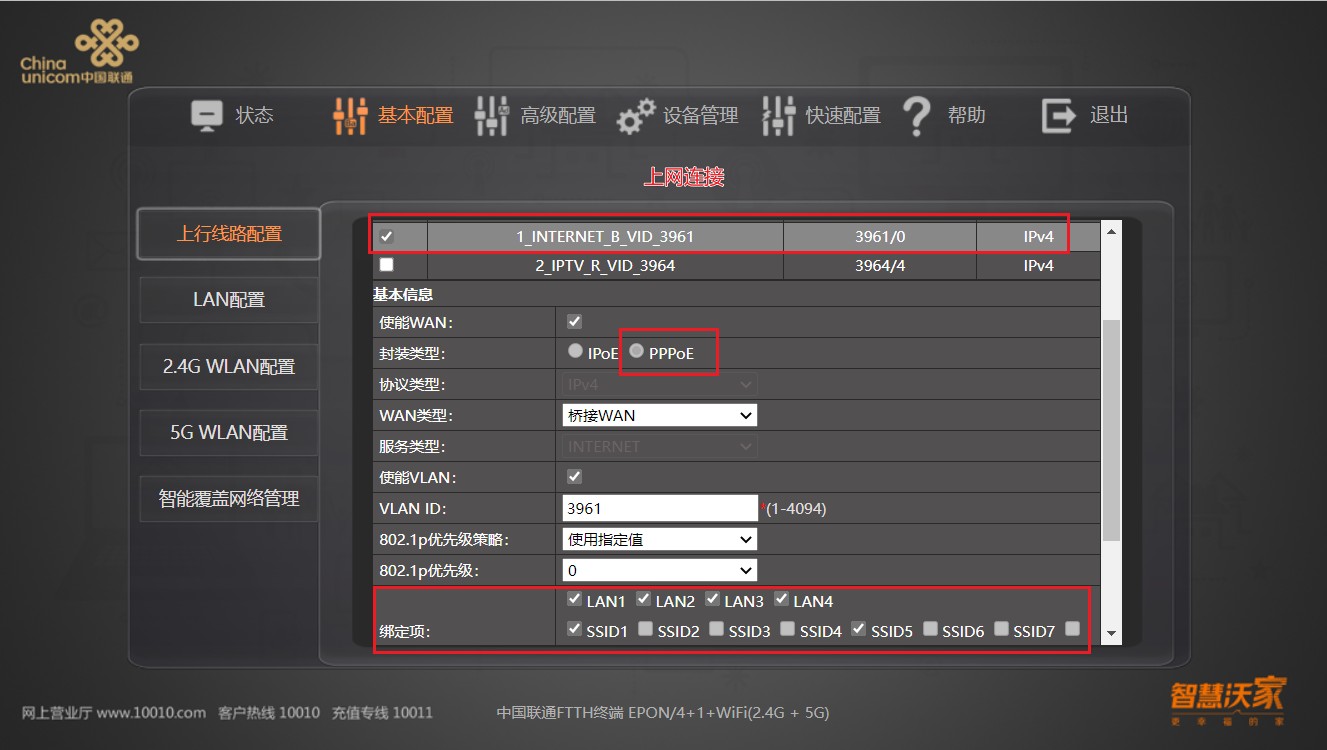Image resolution: width=1327 pixels, height=750 pixels.
Task: Open 高级配置 via its sliders icon
Action: [491, 115]
